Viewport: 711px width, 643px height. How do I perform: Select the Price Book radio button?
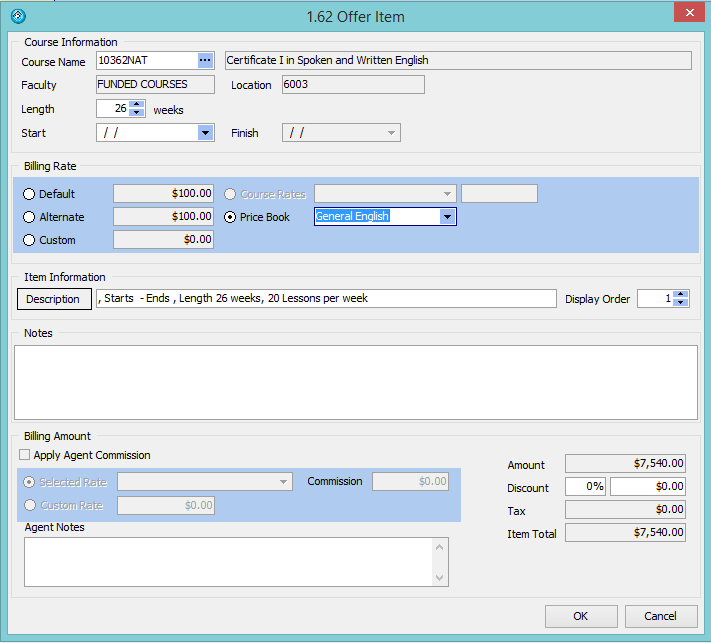231,217
